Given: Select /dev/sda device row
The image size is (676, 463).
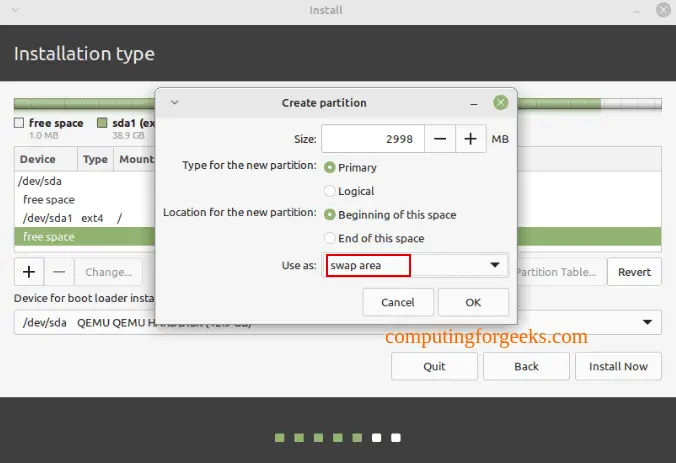Looking at the screenshot, I should 84,181.
